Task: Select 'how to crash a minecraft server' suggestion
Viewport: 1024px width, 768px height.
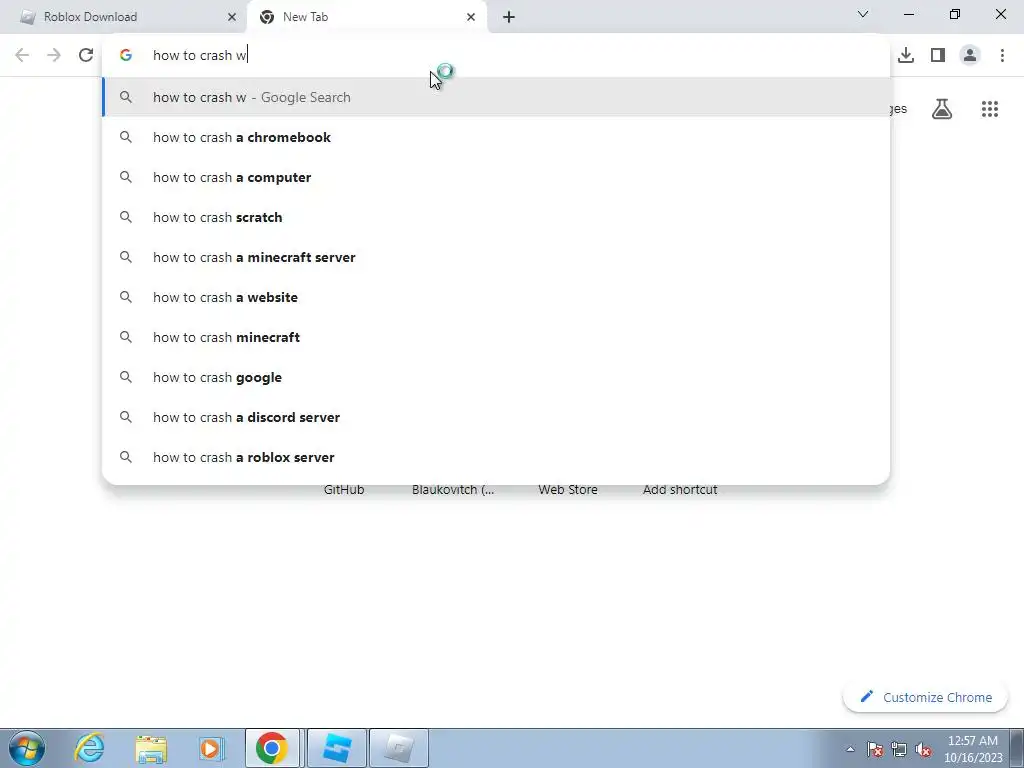Action: 496,257
